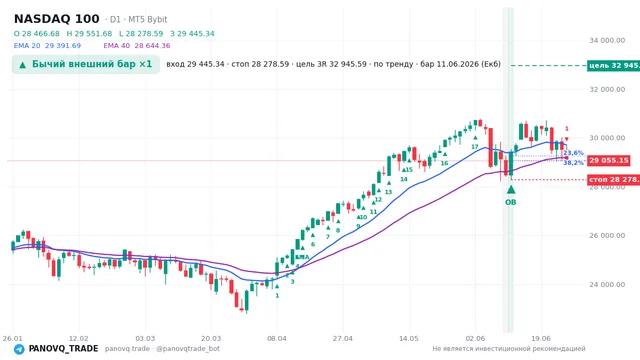Click the trade details text starting 'вход 29 445.34'
Image resolution: width=640 pixels, height=360 pixels.
[x=333, y=64]
